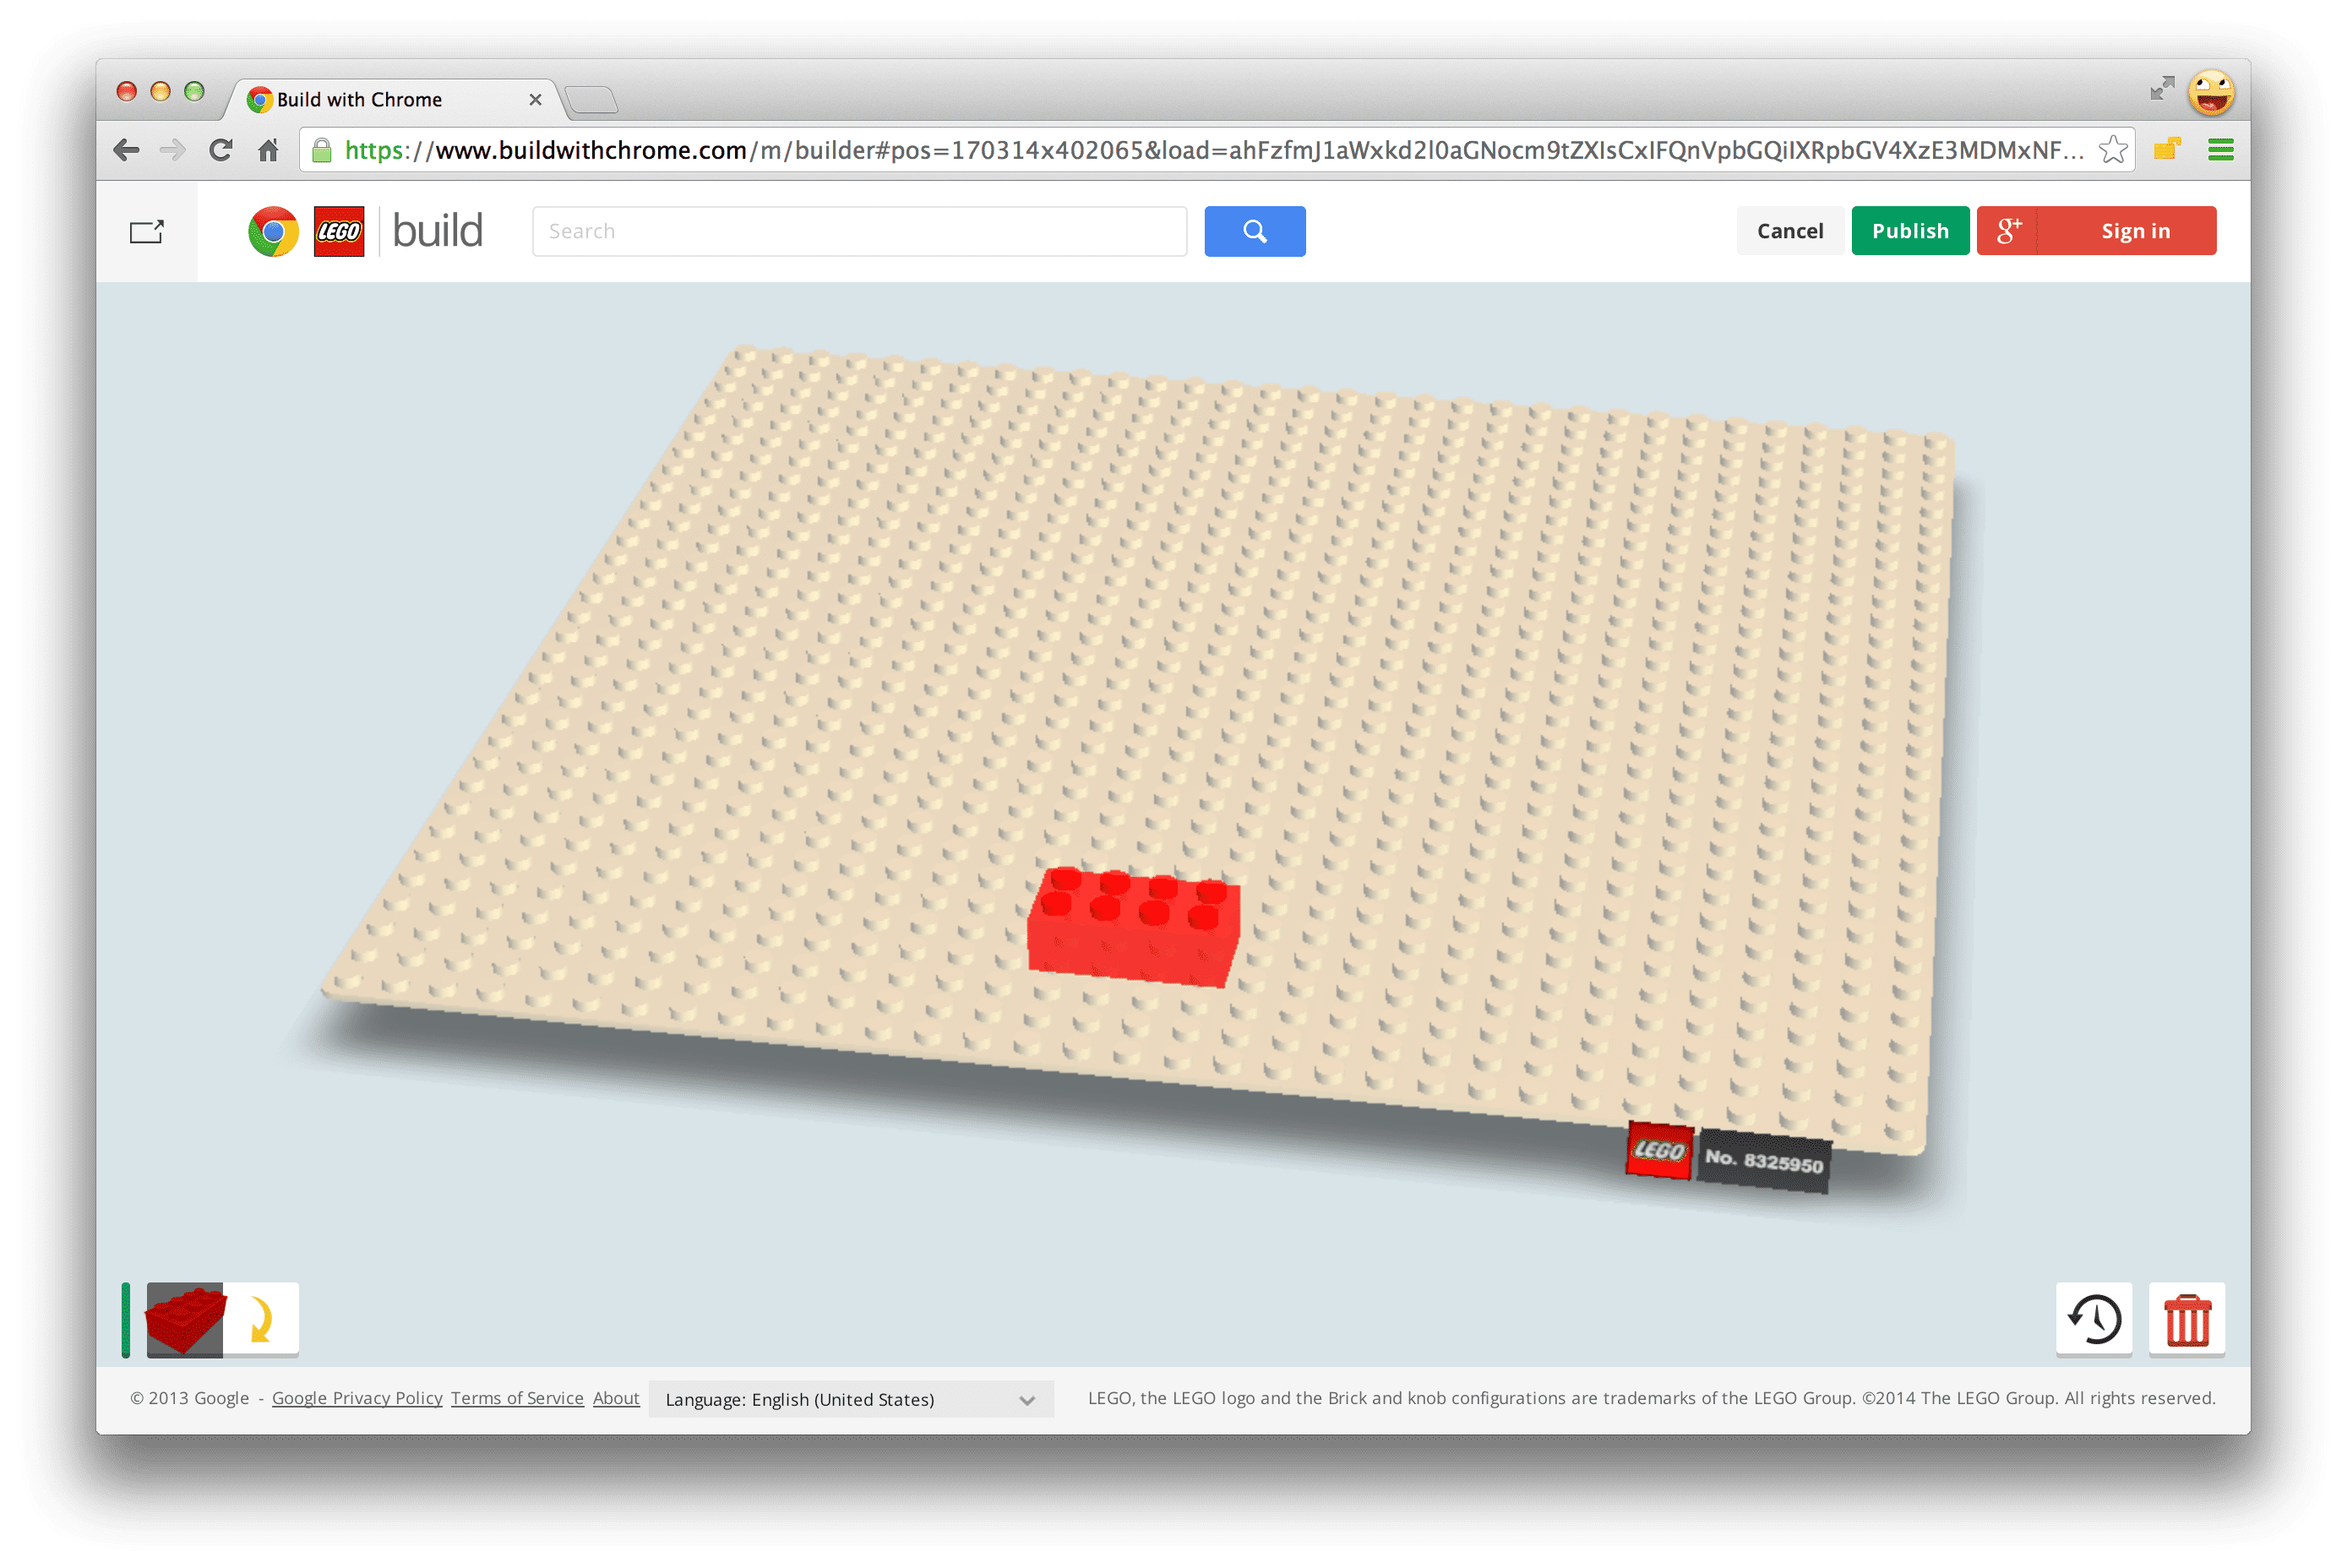Click the red LEGO brick color swatch
Screen dimensions: 2347x1568
[184, 1321]
